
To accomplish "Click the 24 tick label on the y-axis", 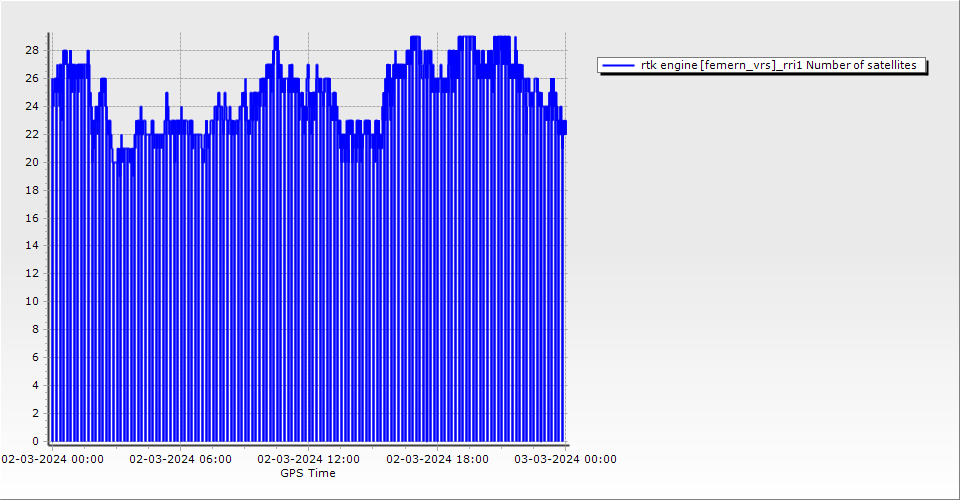I will tap(32, 106).
